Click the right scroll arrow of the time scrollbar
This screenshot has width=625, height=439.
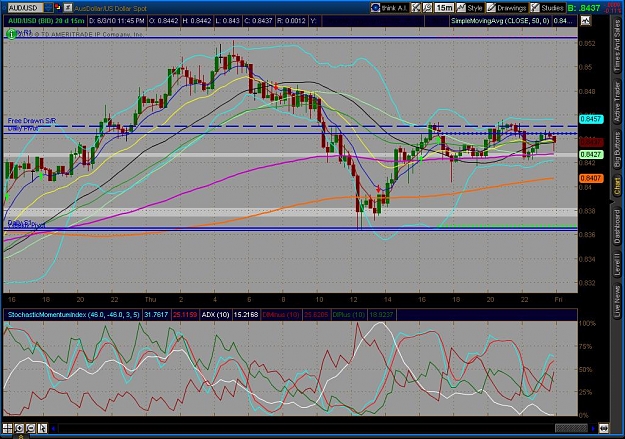593,429
